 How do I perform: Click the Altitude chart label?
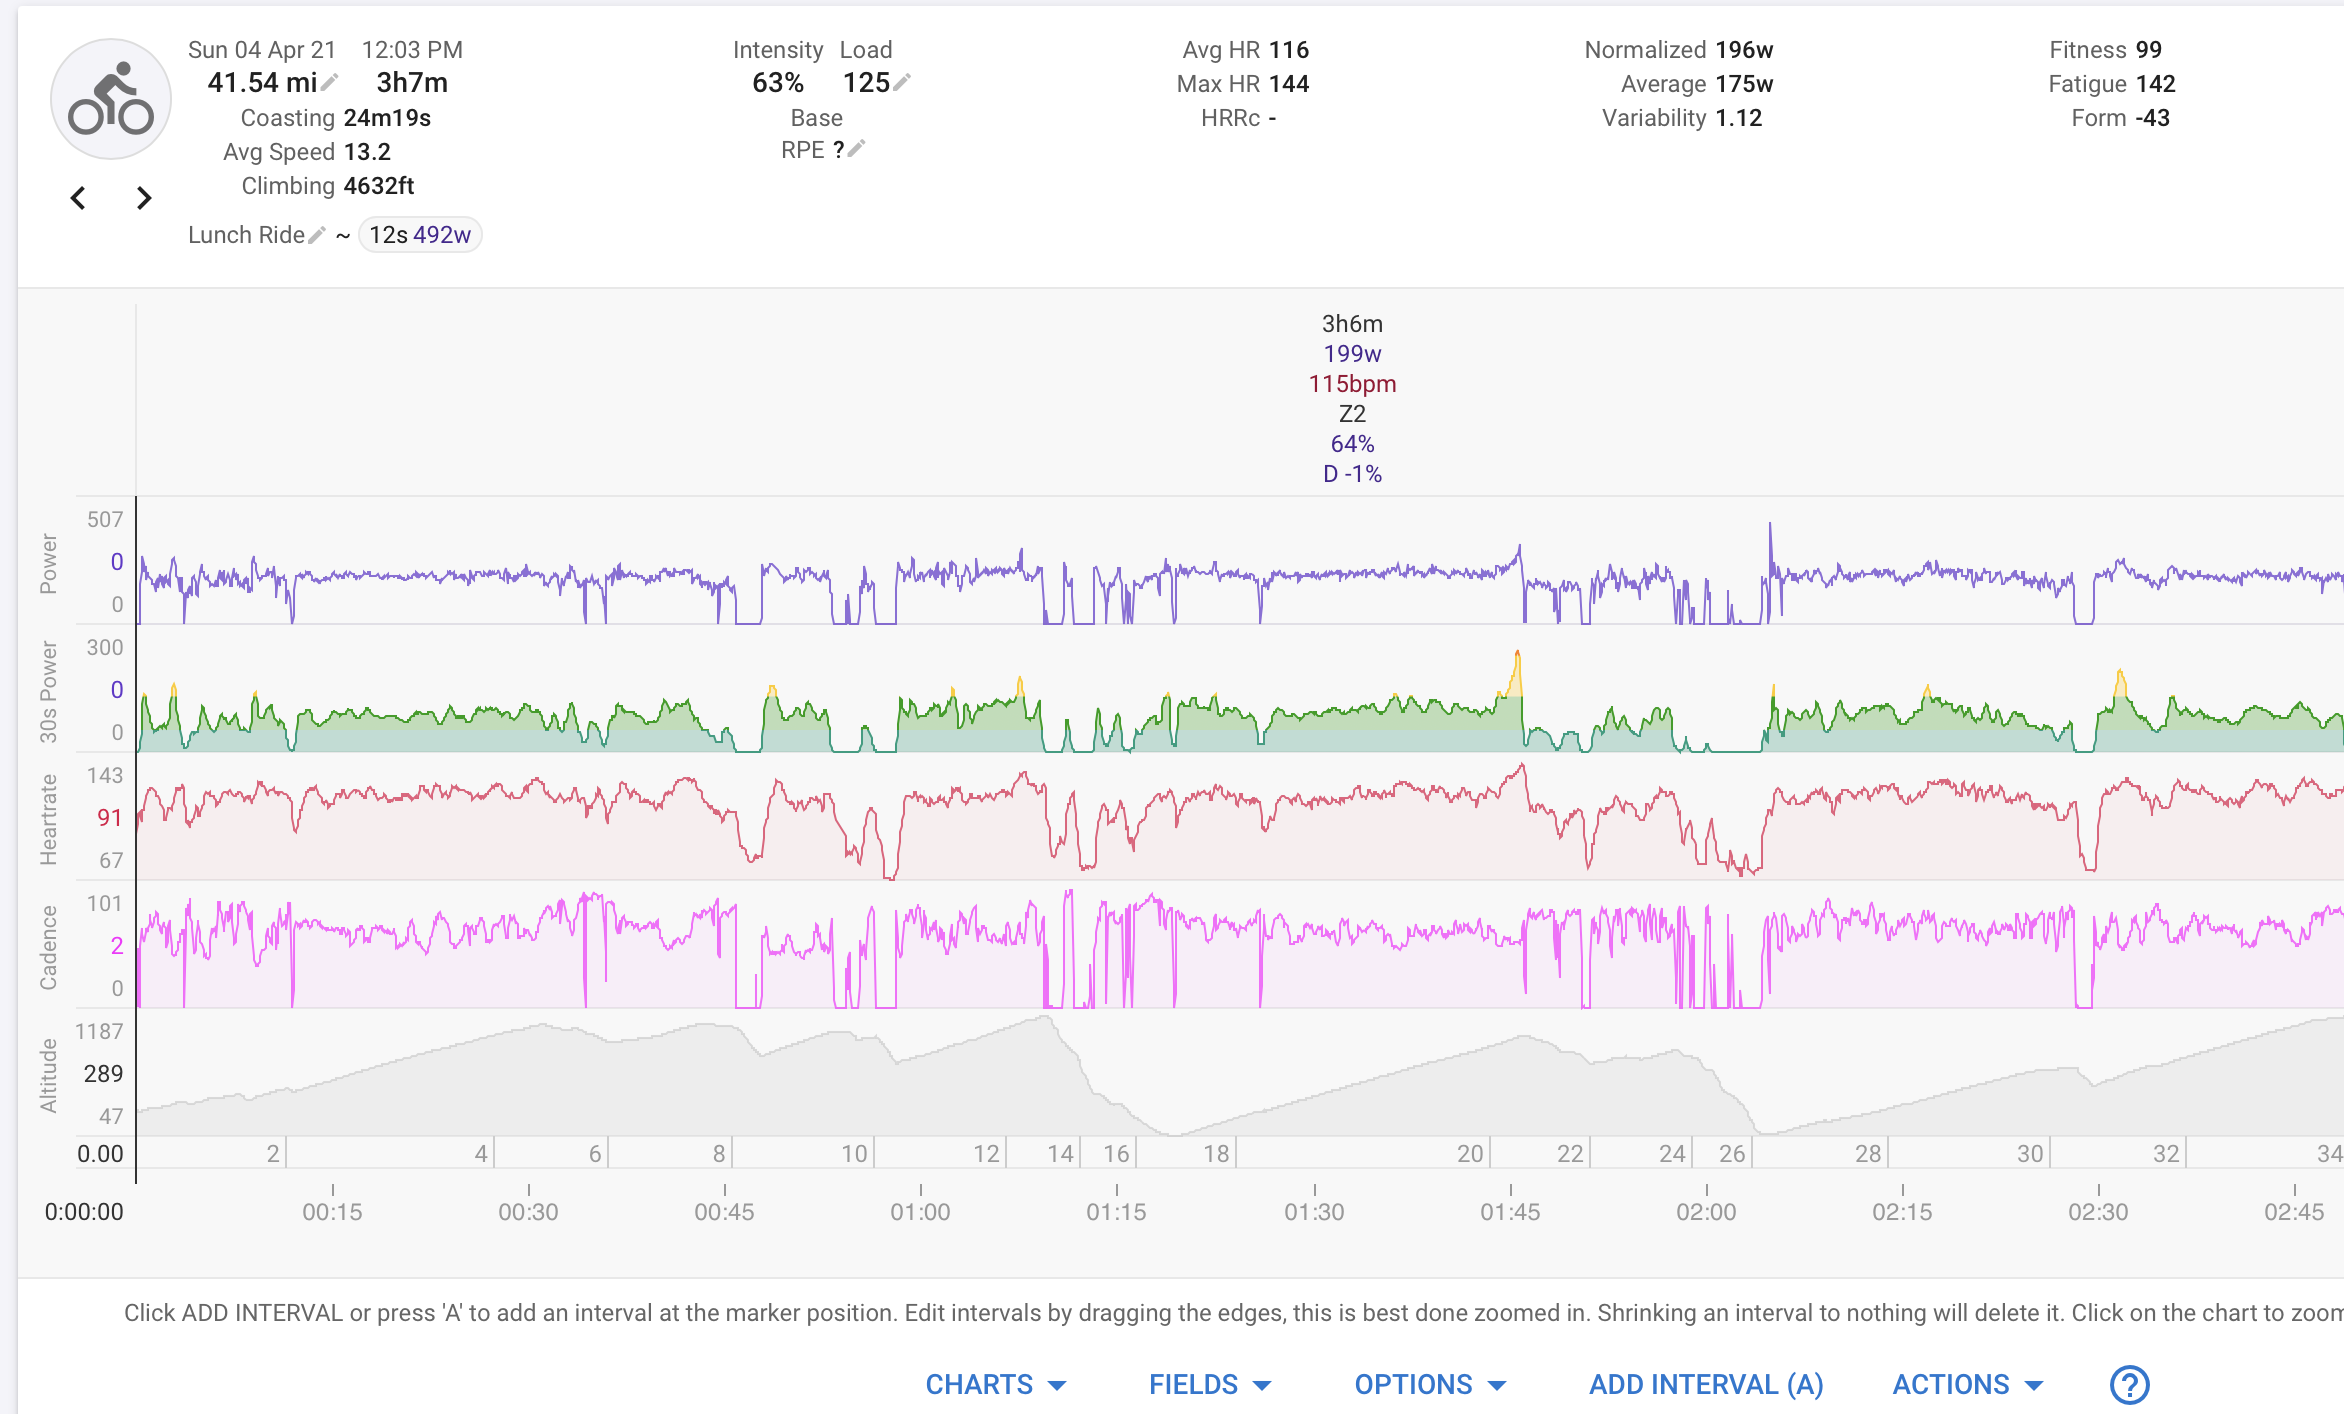(x=48, y=1075)
